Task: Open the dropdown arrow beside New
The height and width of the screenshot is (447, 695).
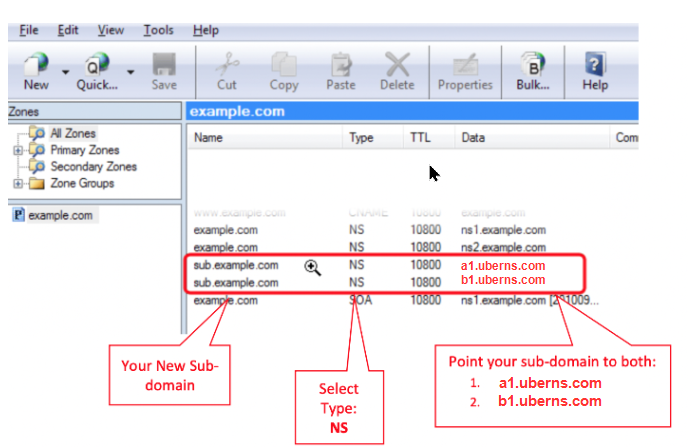Action: click(x=65, y=72)
